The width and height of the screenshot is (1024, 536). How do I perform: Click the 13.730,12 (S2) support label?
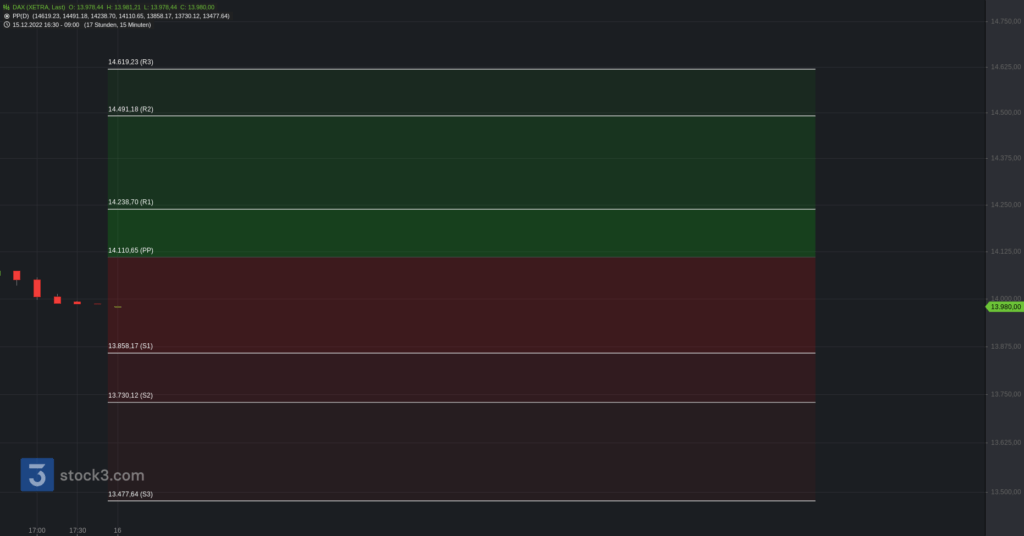click(x=131, y=395)
